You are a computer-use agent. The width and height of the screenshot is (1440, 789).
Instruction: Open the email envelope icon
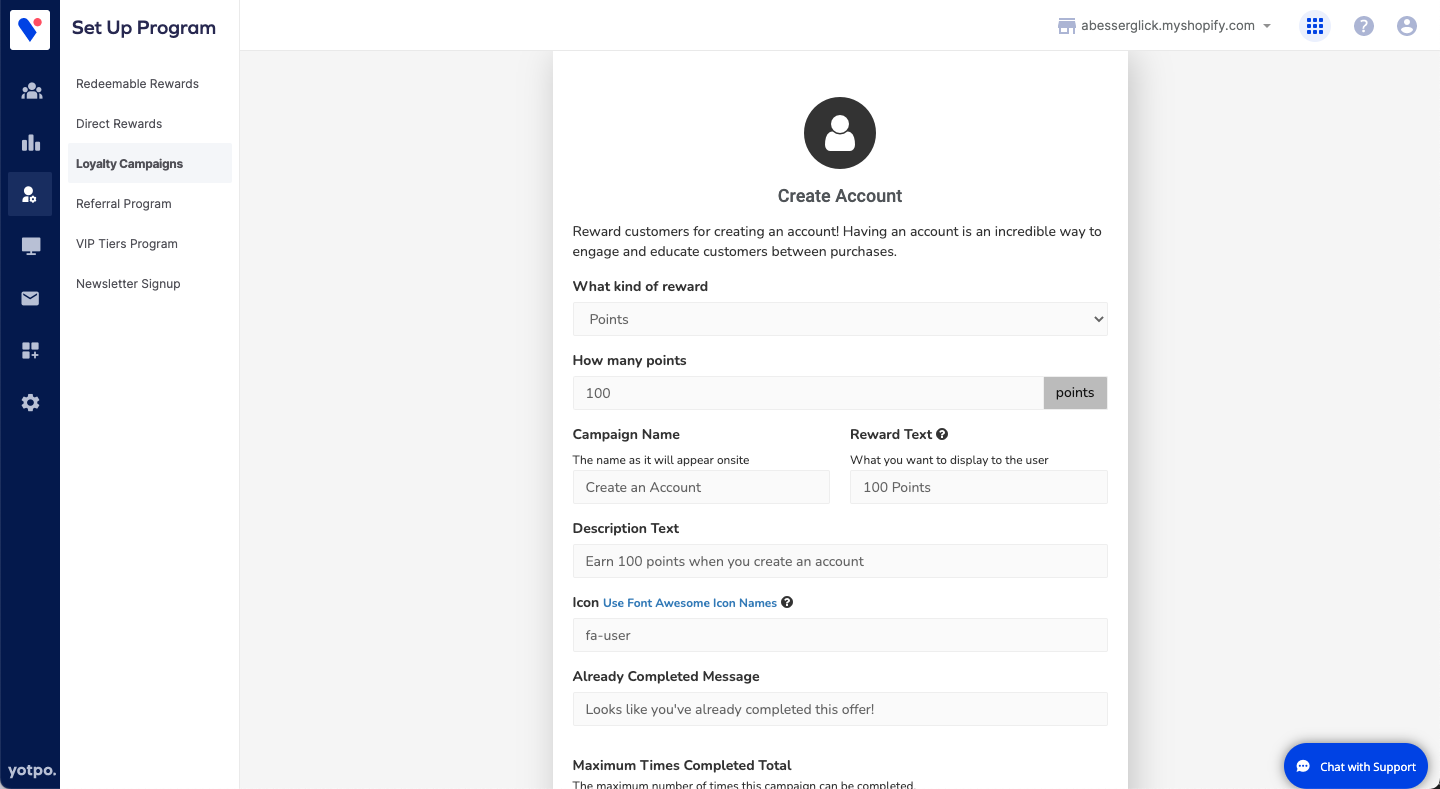(x=31, y=298)
